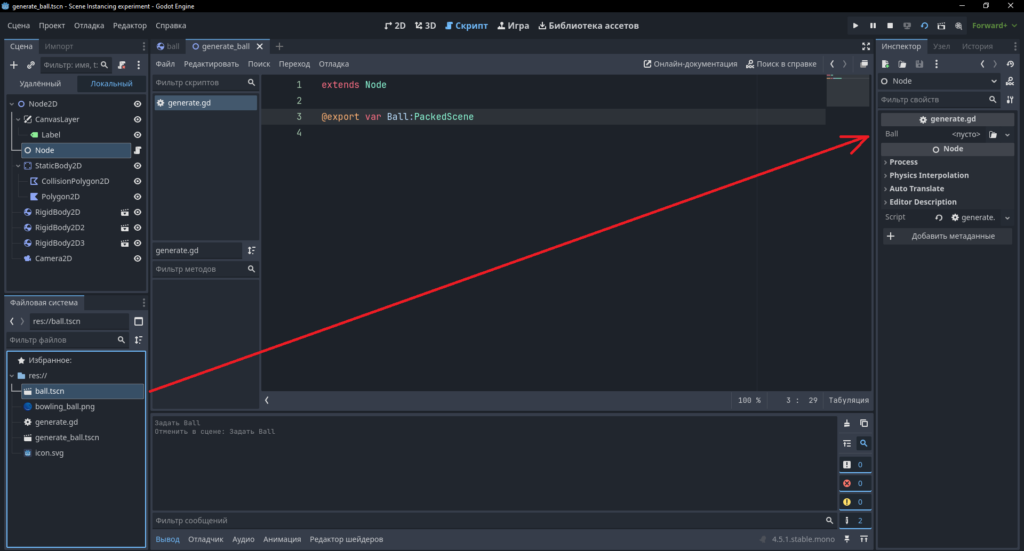Toggle the script methods sort icon
1024x551 pixels.
point(251,250)
